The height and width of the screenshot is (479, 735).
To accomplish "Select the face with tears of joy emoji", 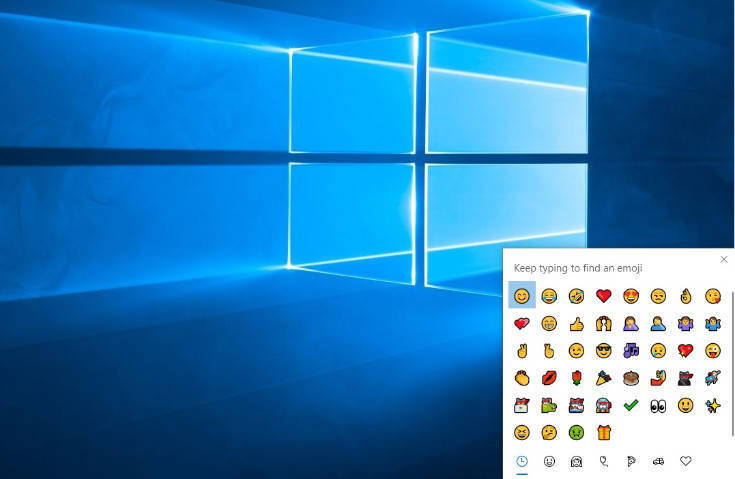I will [549, 296].
